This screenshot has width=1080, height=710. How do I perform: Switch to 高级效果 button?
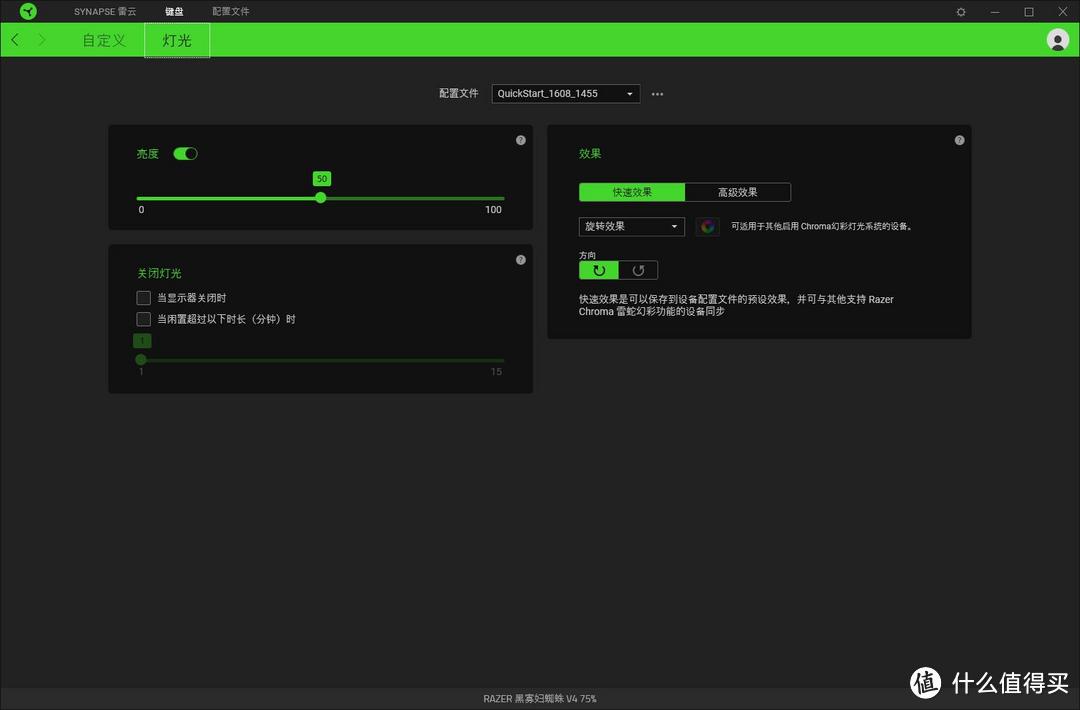[x=738, y=192]
